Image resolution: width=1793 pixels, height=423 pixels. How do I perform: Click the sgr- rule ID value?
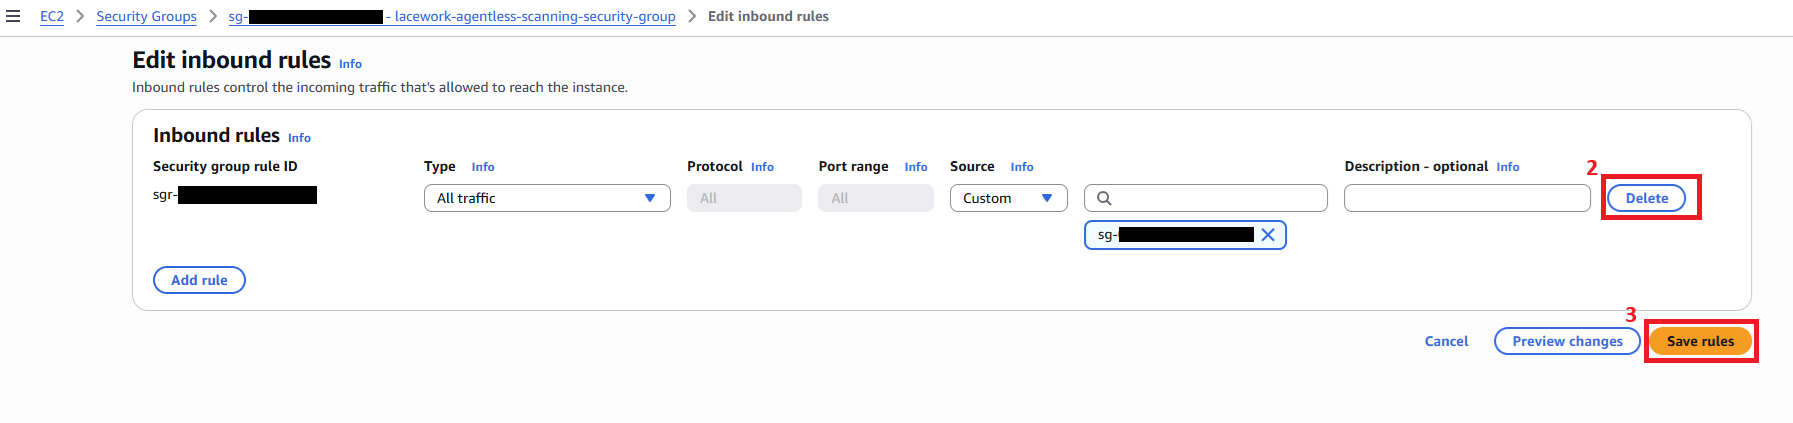[235, 195]
